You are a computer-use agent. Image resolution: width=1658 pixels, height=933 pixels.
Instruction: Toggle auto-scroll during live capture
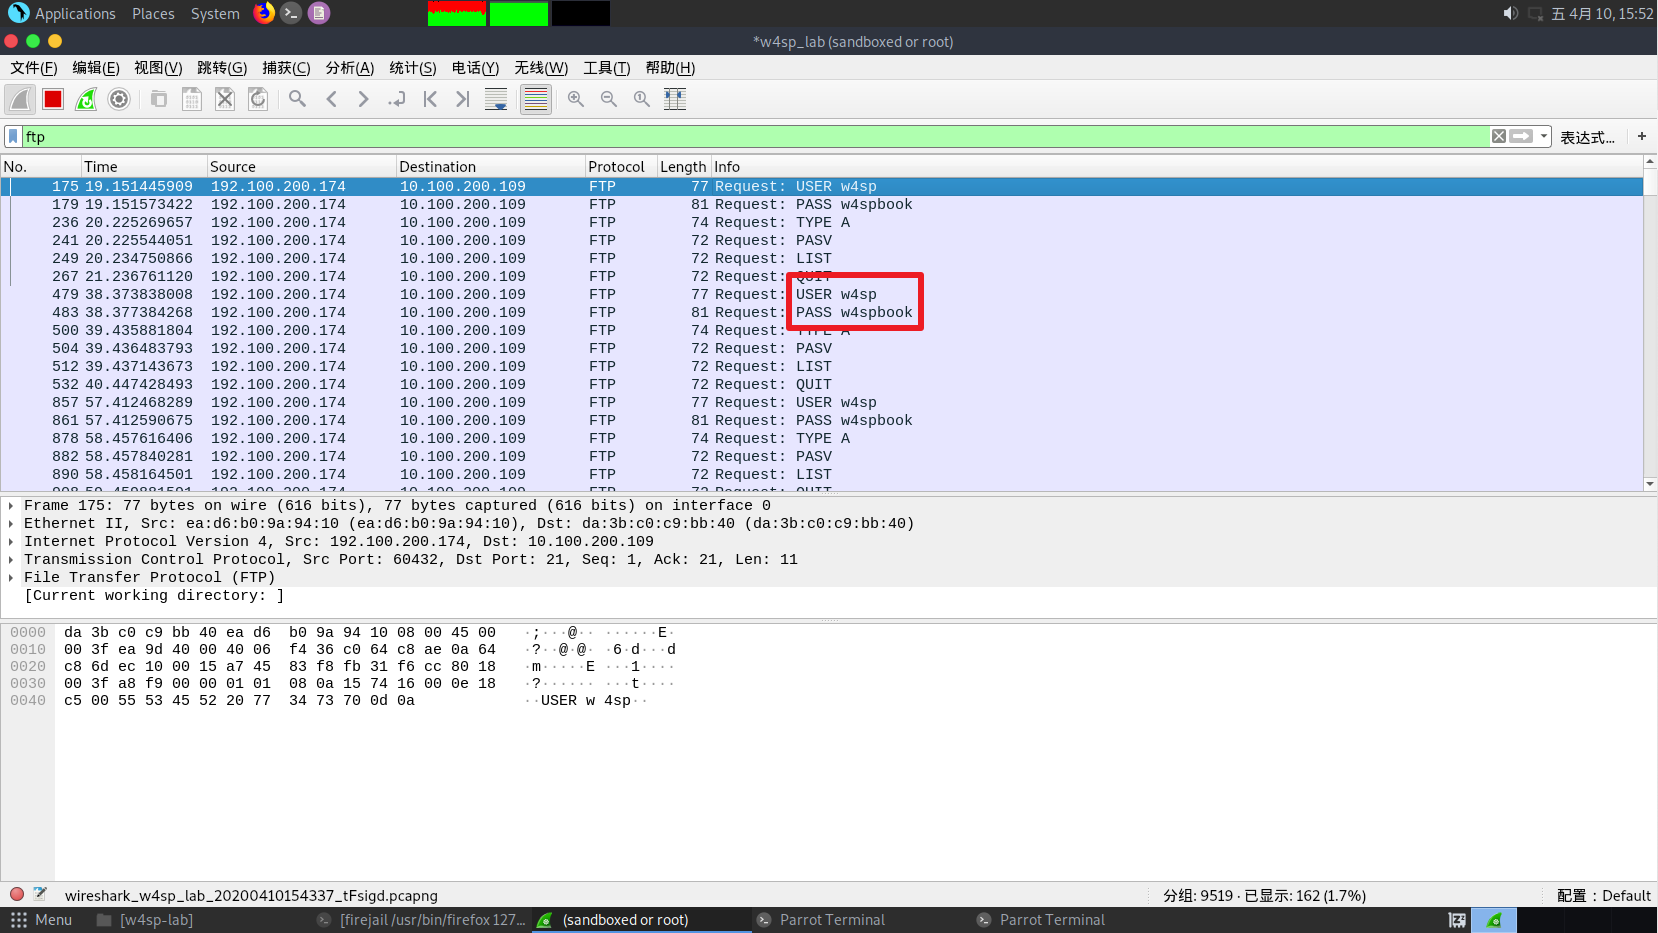tap(496, 99)
